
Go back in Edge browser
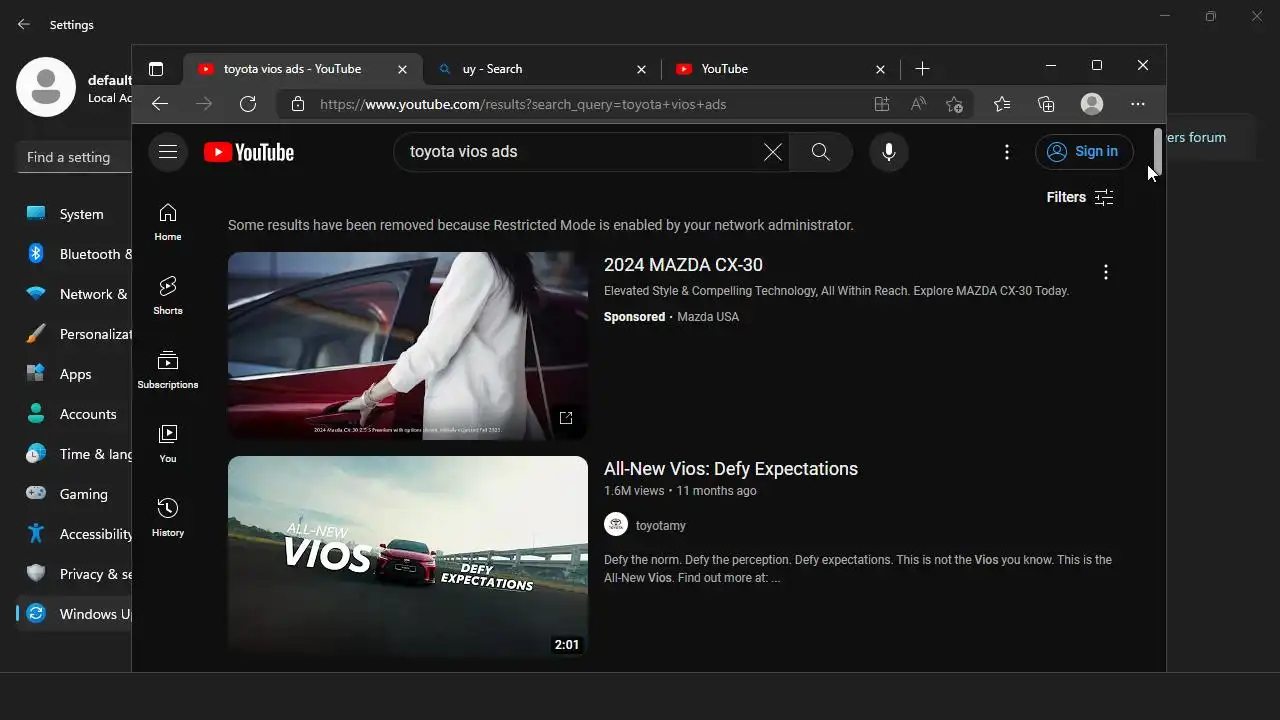click(x=160, y=104)
